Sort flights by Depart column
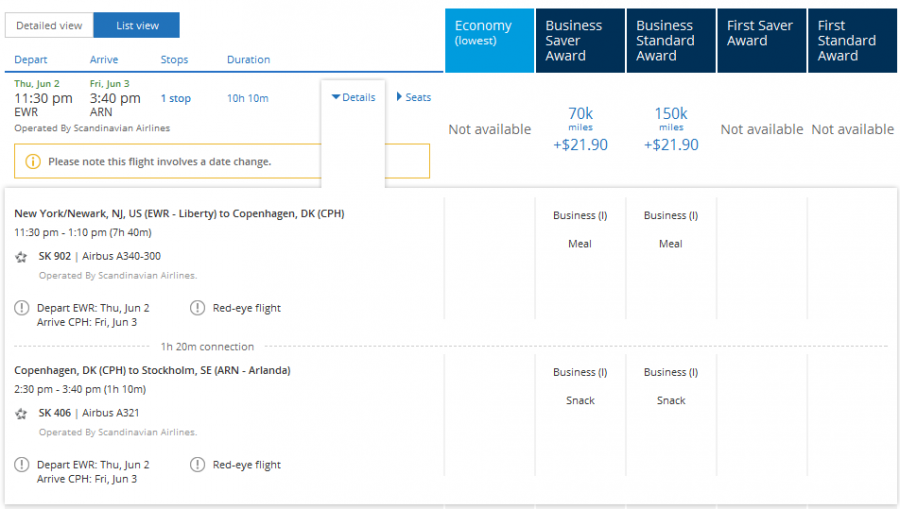 (x=31, y=60)
